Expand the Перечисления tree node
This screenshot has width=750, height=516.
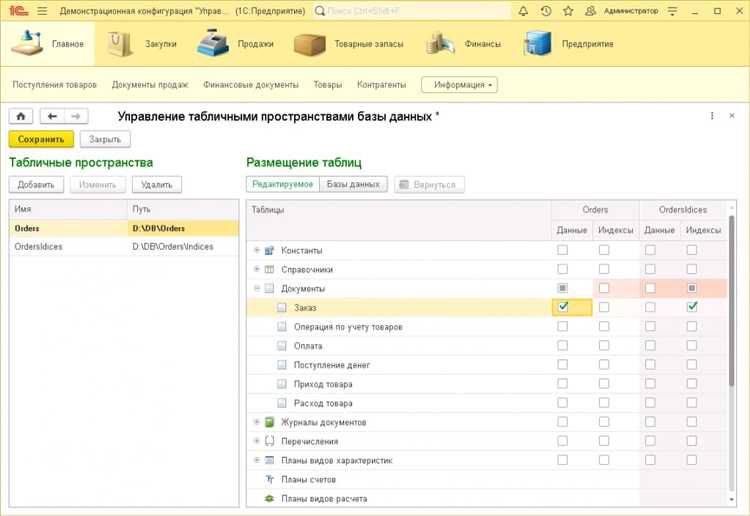pos(257,441)
